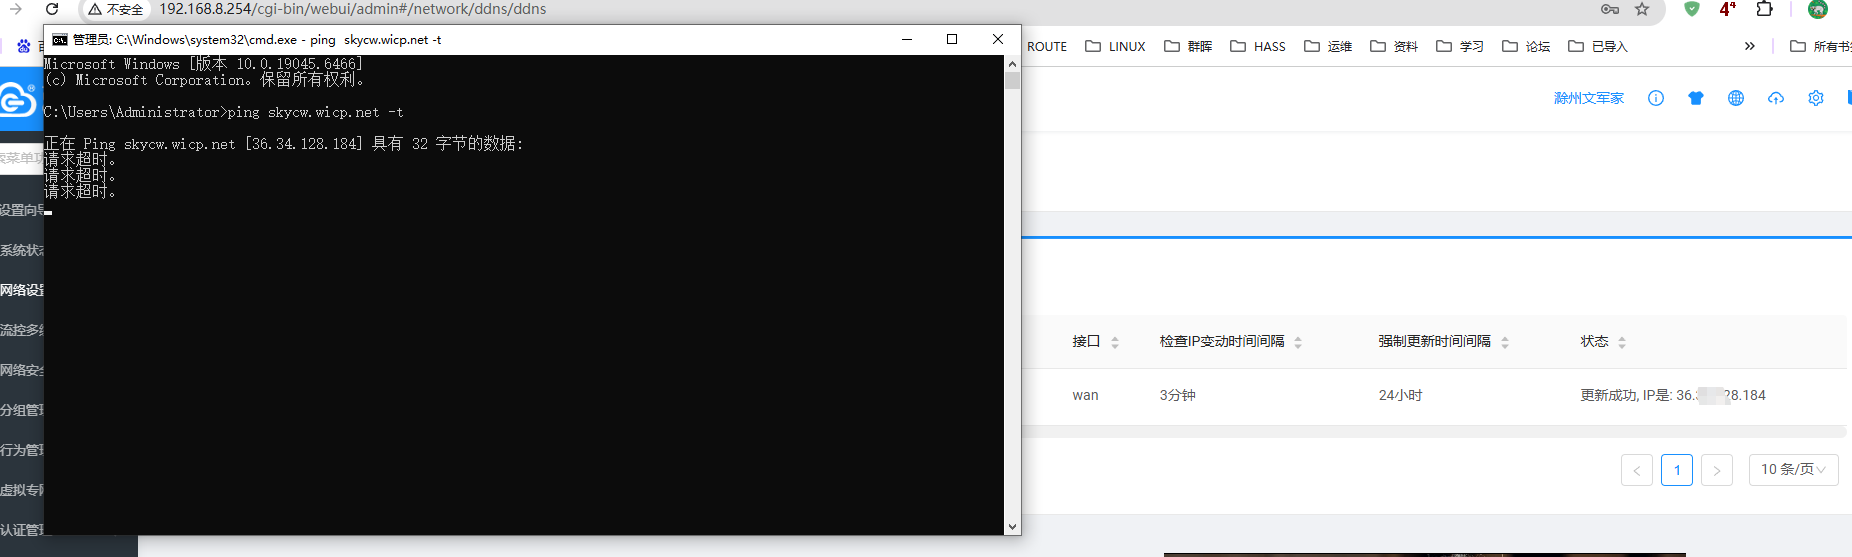Open the theme shirt icon

[1696, 98]
